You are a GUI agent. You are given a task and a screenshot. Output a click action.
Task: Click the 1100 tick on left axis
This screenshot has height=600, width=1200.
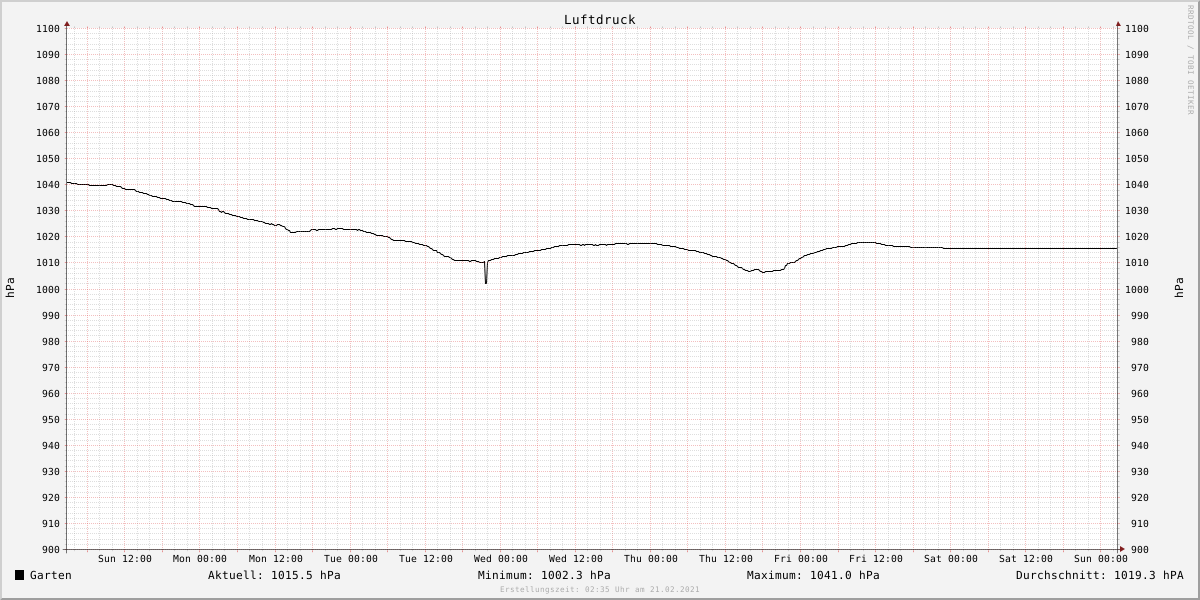49,29
